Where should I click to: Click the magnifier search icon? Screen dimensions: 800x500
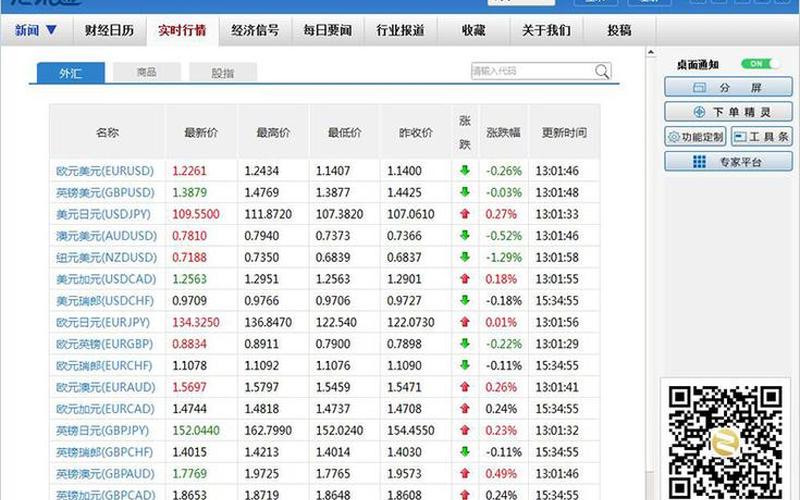[602, 71]
